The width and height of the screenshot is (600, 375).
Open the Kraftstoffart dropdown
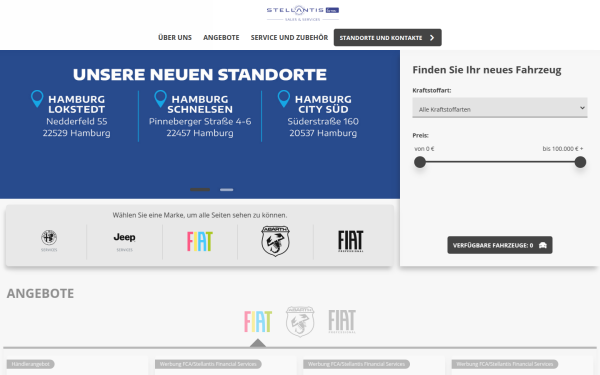click(500, 108)
